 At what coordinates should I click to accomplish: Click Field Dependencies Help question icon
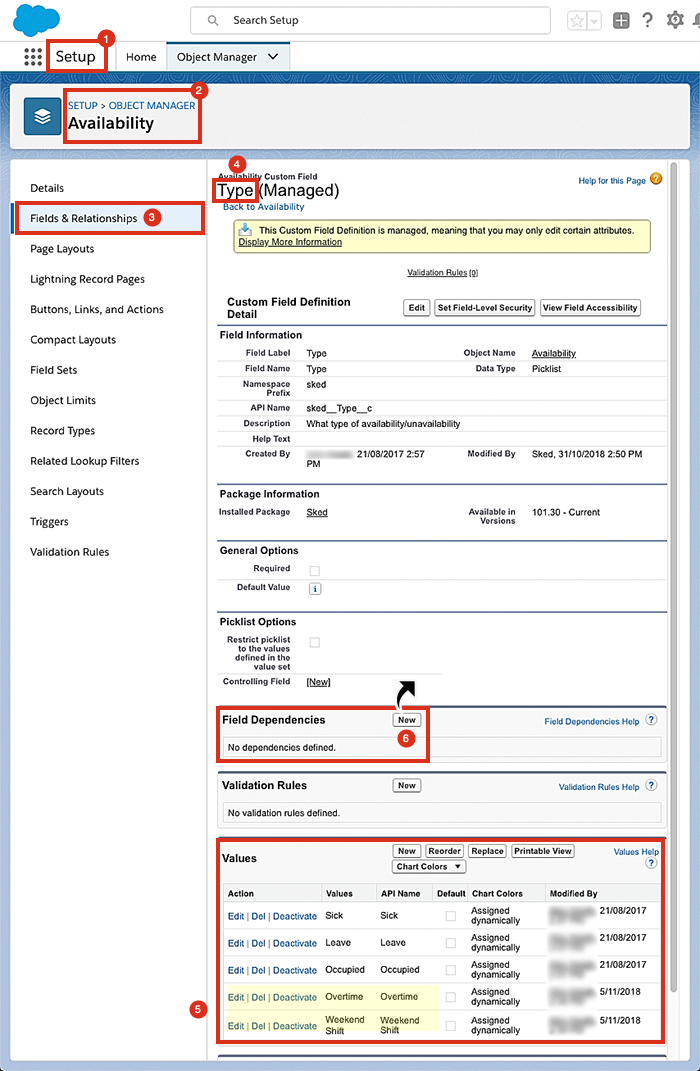(651, 720)
